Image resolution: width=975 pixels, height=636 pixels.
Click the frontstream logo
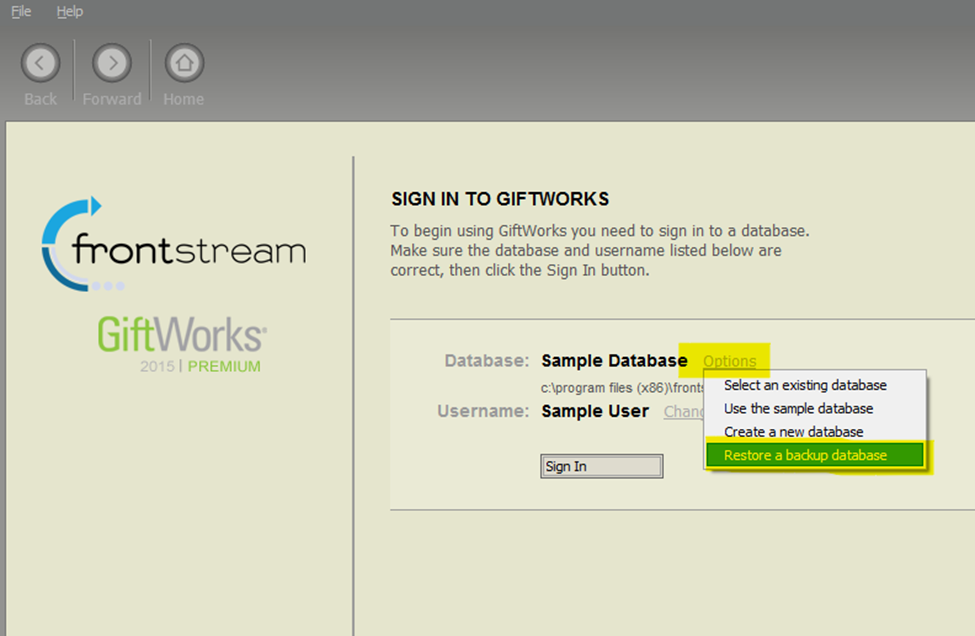coord(174,244)
